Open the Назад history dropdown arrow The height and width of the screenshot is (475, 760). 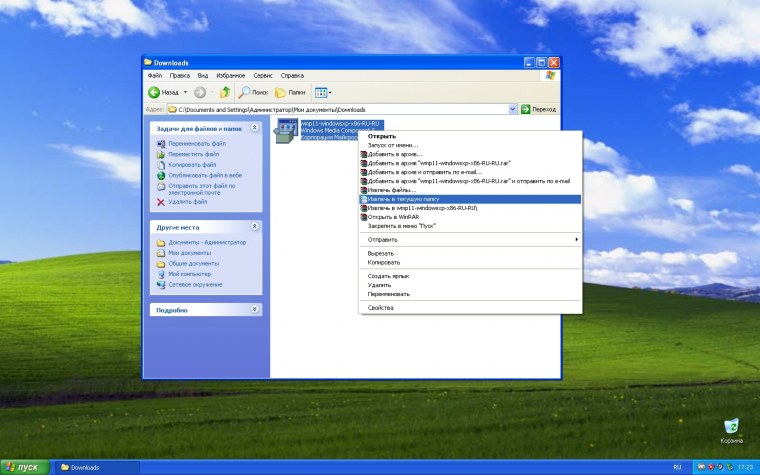click(185, 92)
